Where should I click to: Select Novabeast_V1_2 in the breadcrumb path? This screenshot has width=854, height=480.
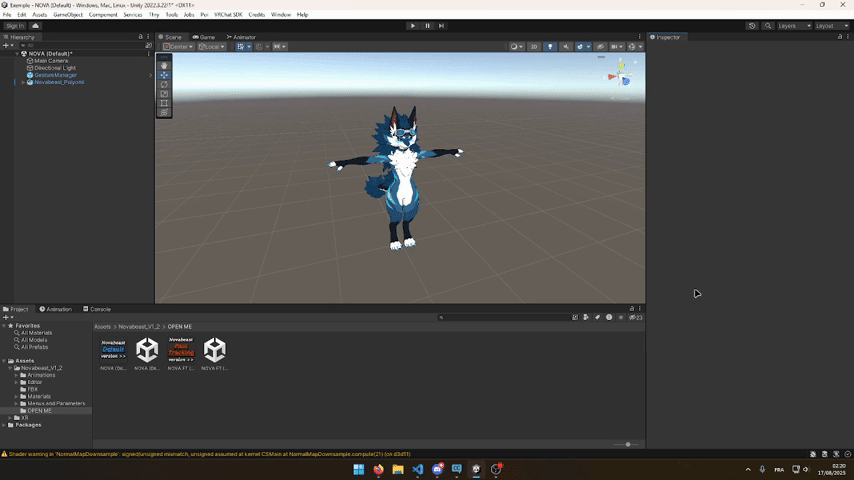140,327
